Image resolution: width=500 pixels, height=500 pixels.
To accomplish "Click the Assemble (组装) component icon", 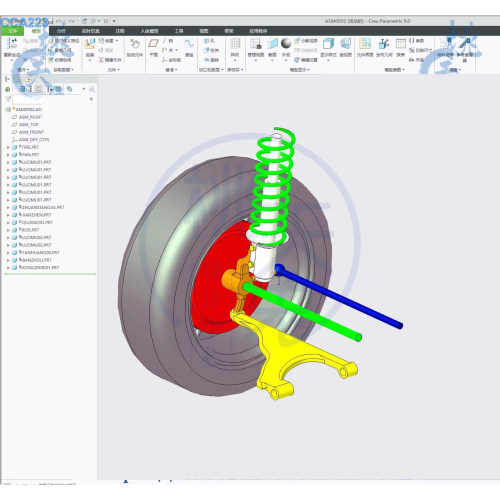I will coord(89,44).
